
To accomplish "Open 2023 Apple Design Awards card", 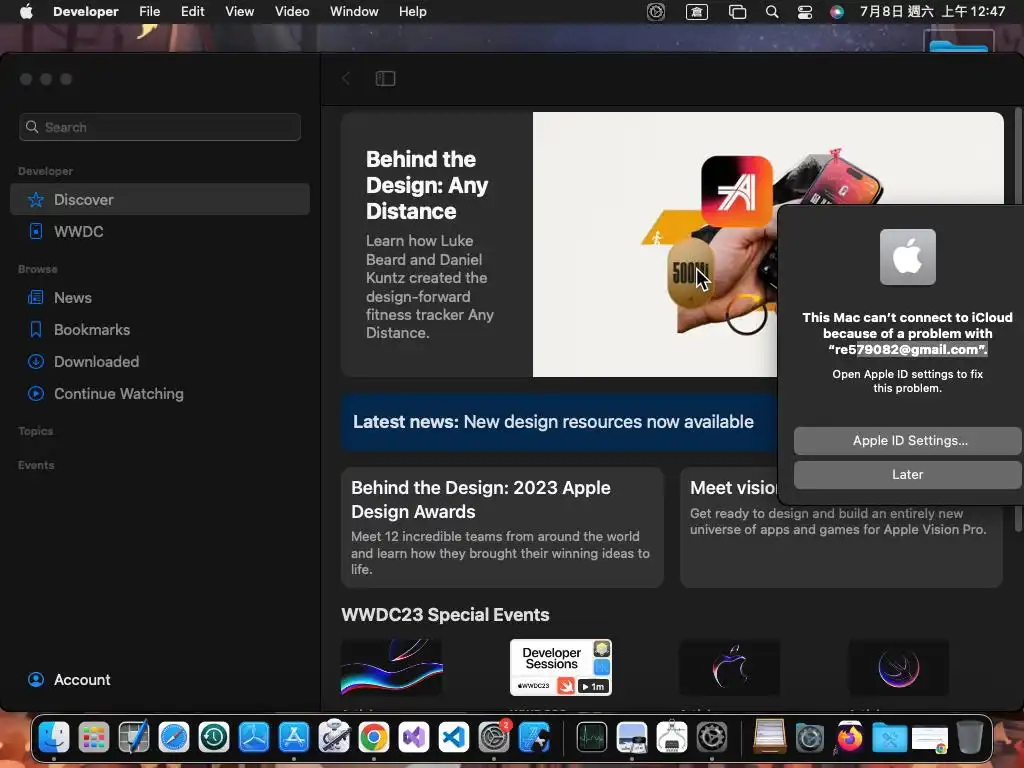I will coord(502,527).
